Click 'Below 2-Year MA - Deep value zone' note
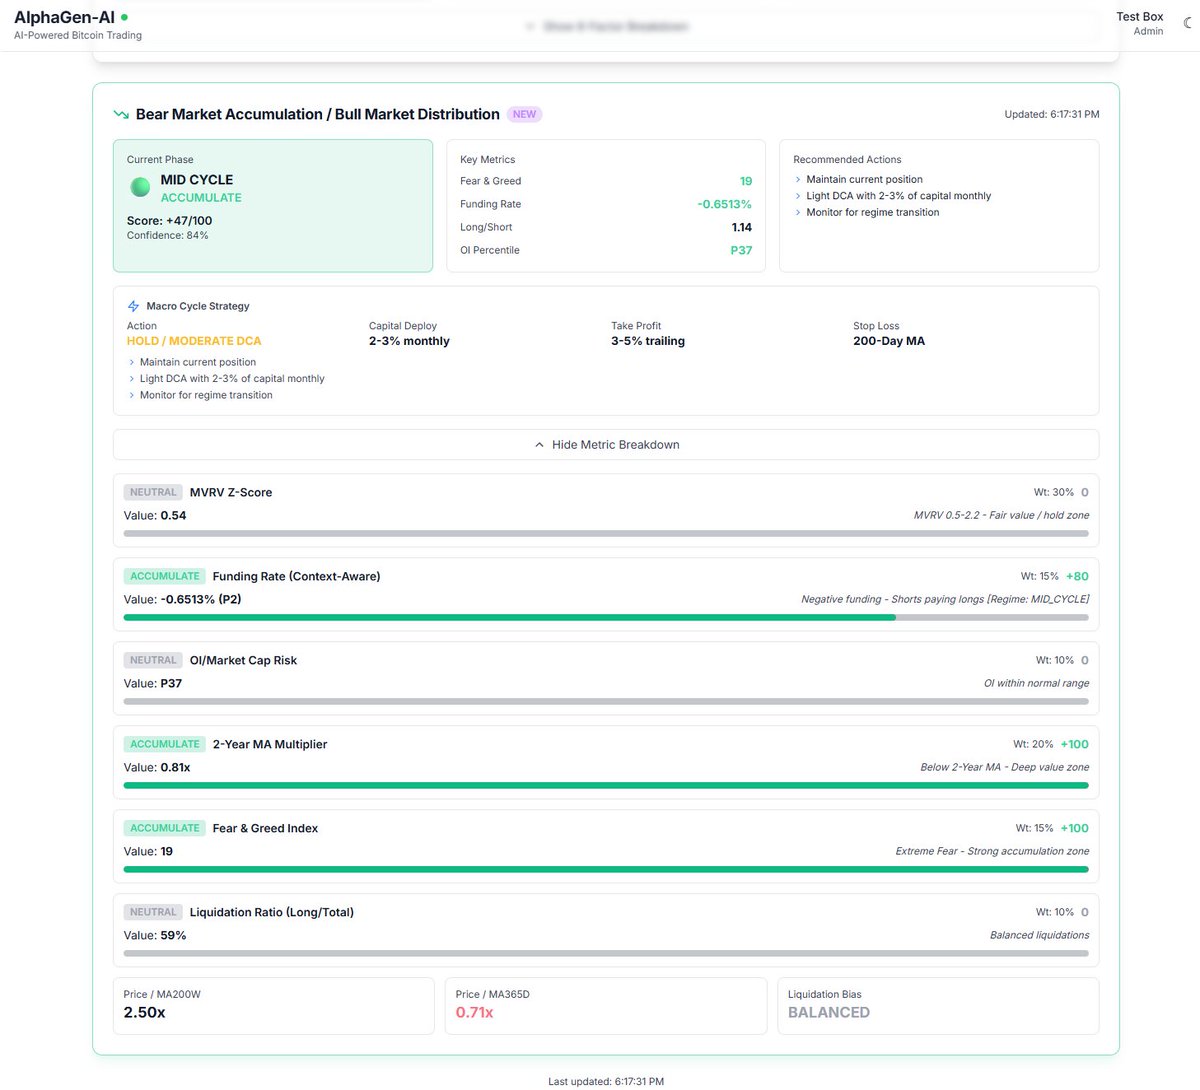Screen dimensions: 1200x1090 point(1005,768)
